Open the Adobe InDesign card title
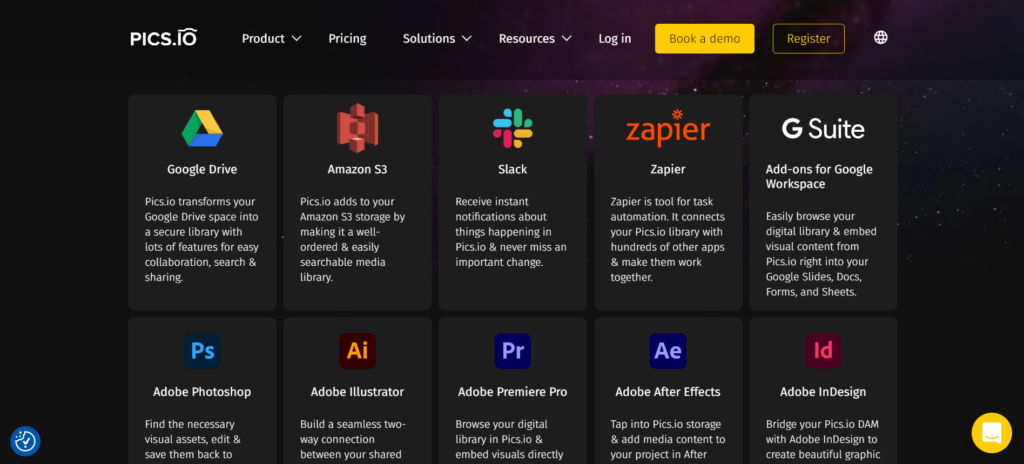 (823, 392)
